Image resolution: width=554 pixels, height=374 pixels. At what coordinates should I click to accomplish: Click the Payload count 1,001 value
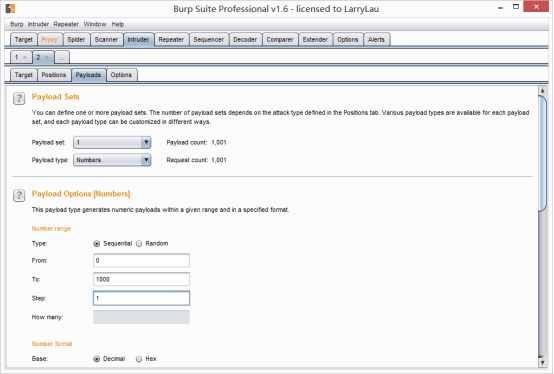219,142
